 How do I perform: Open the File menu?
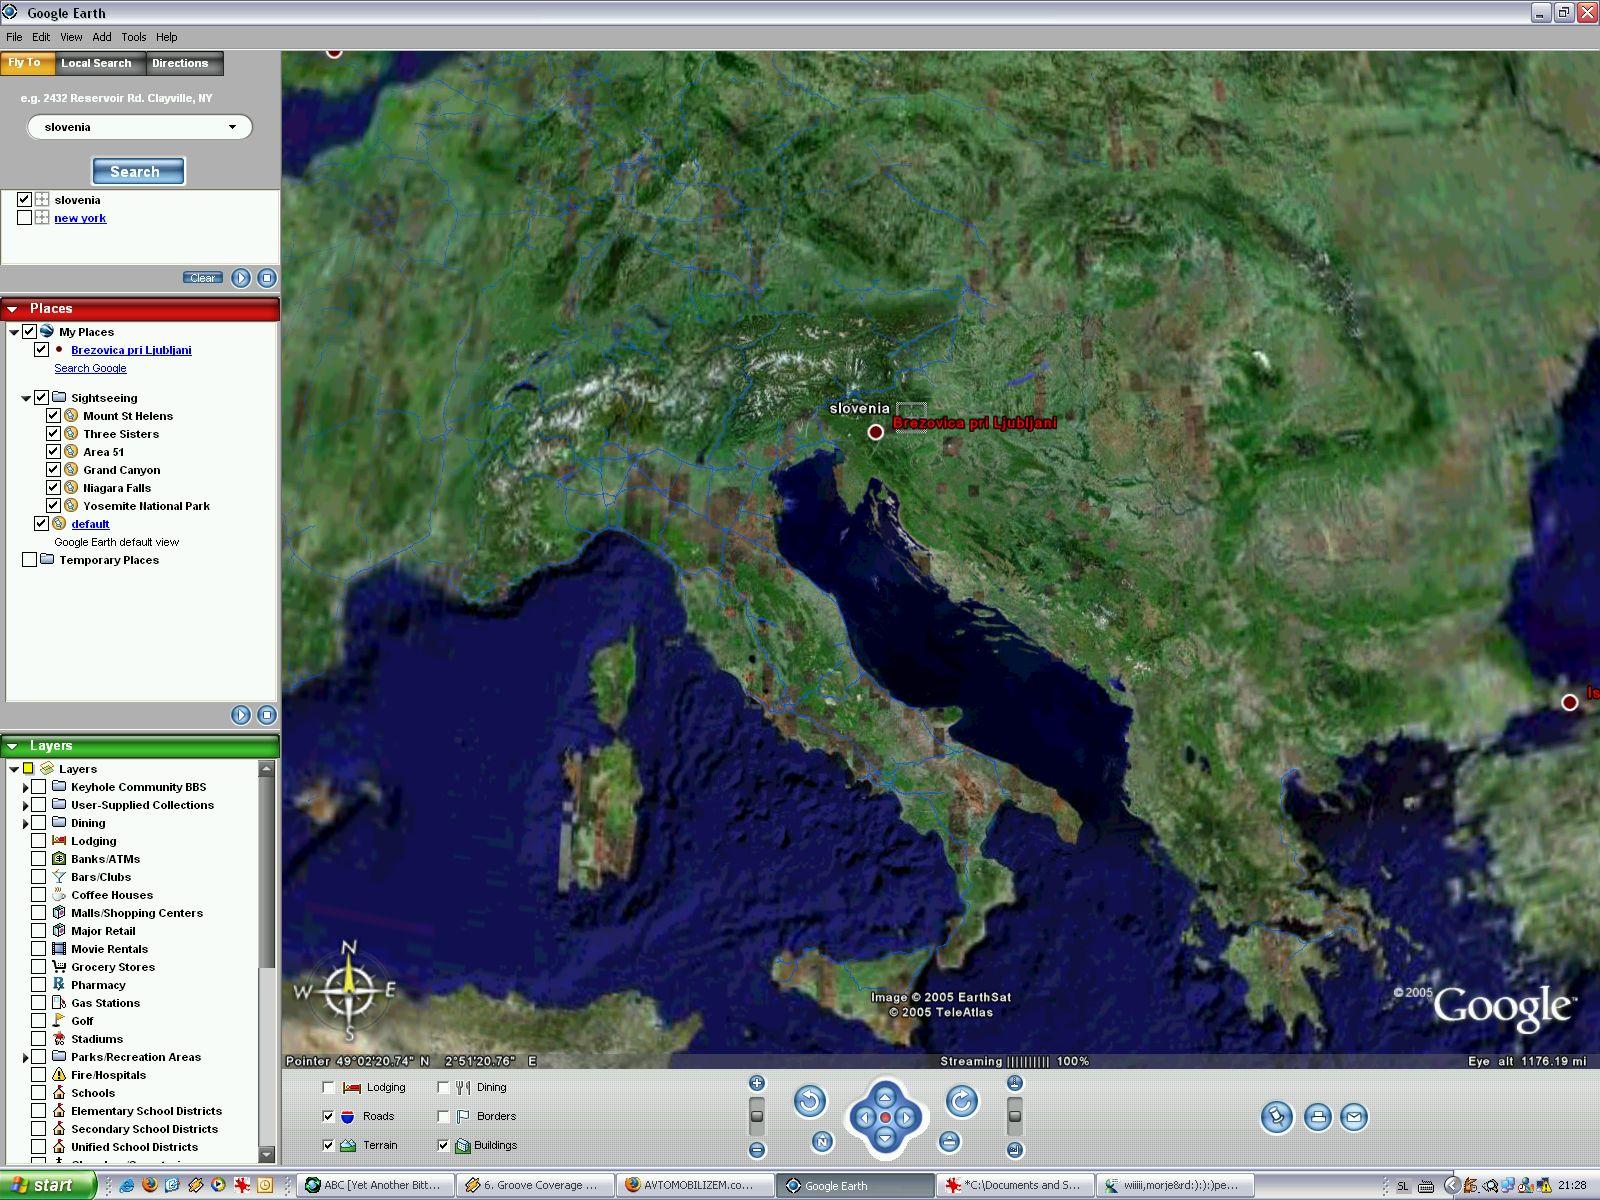[x=14, y=37]
